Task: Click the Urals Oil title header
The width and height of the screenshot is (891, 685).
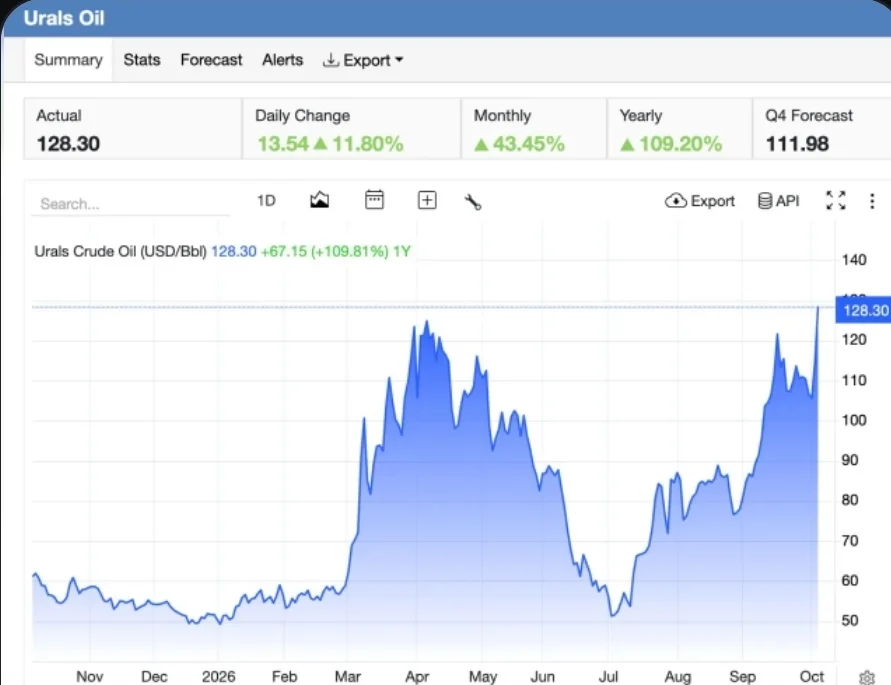Action: 64,18
